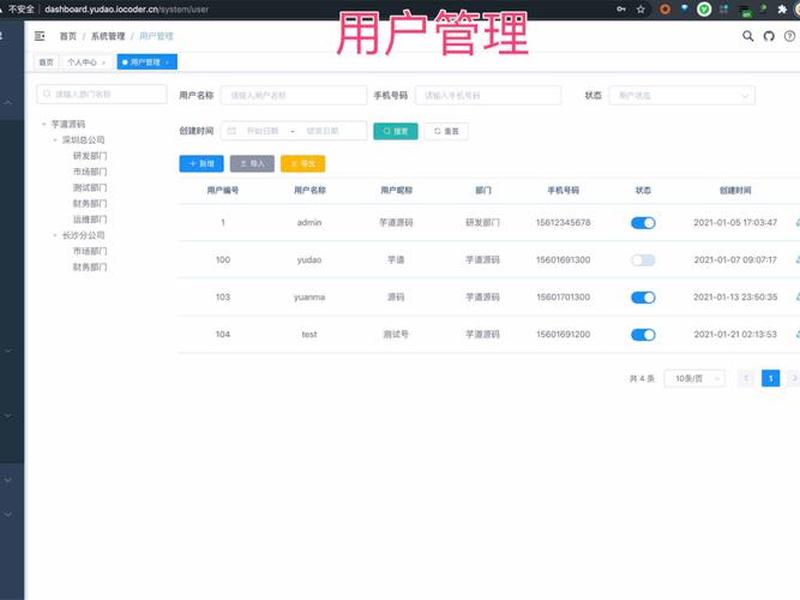Click the created time 2021-01-21 02:13:53
800x600 pixels.
click(735, 334)
